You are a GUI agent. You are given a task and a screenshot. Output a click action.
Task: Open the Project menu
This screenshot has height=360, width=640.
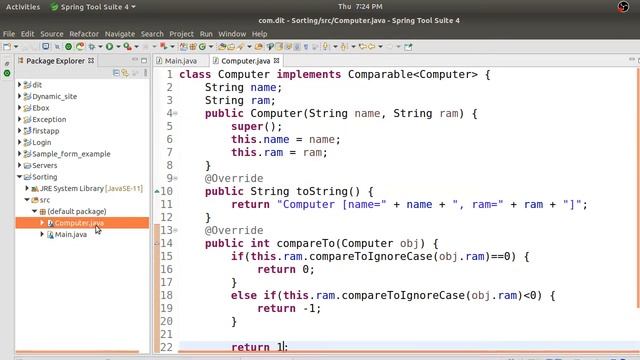pyautogui.click(x=181, y=34)
